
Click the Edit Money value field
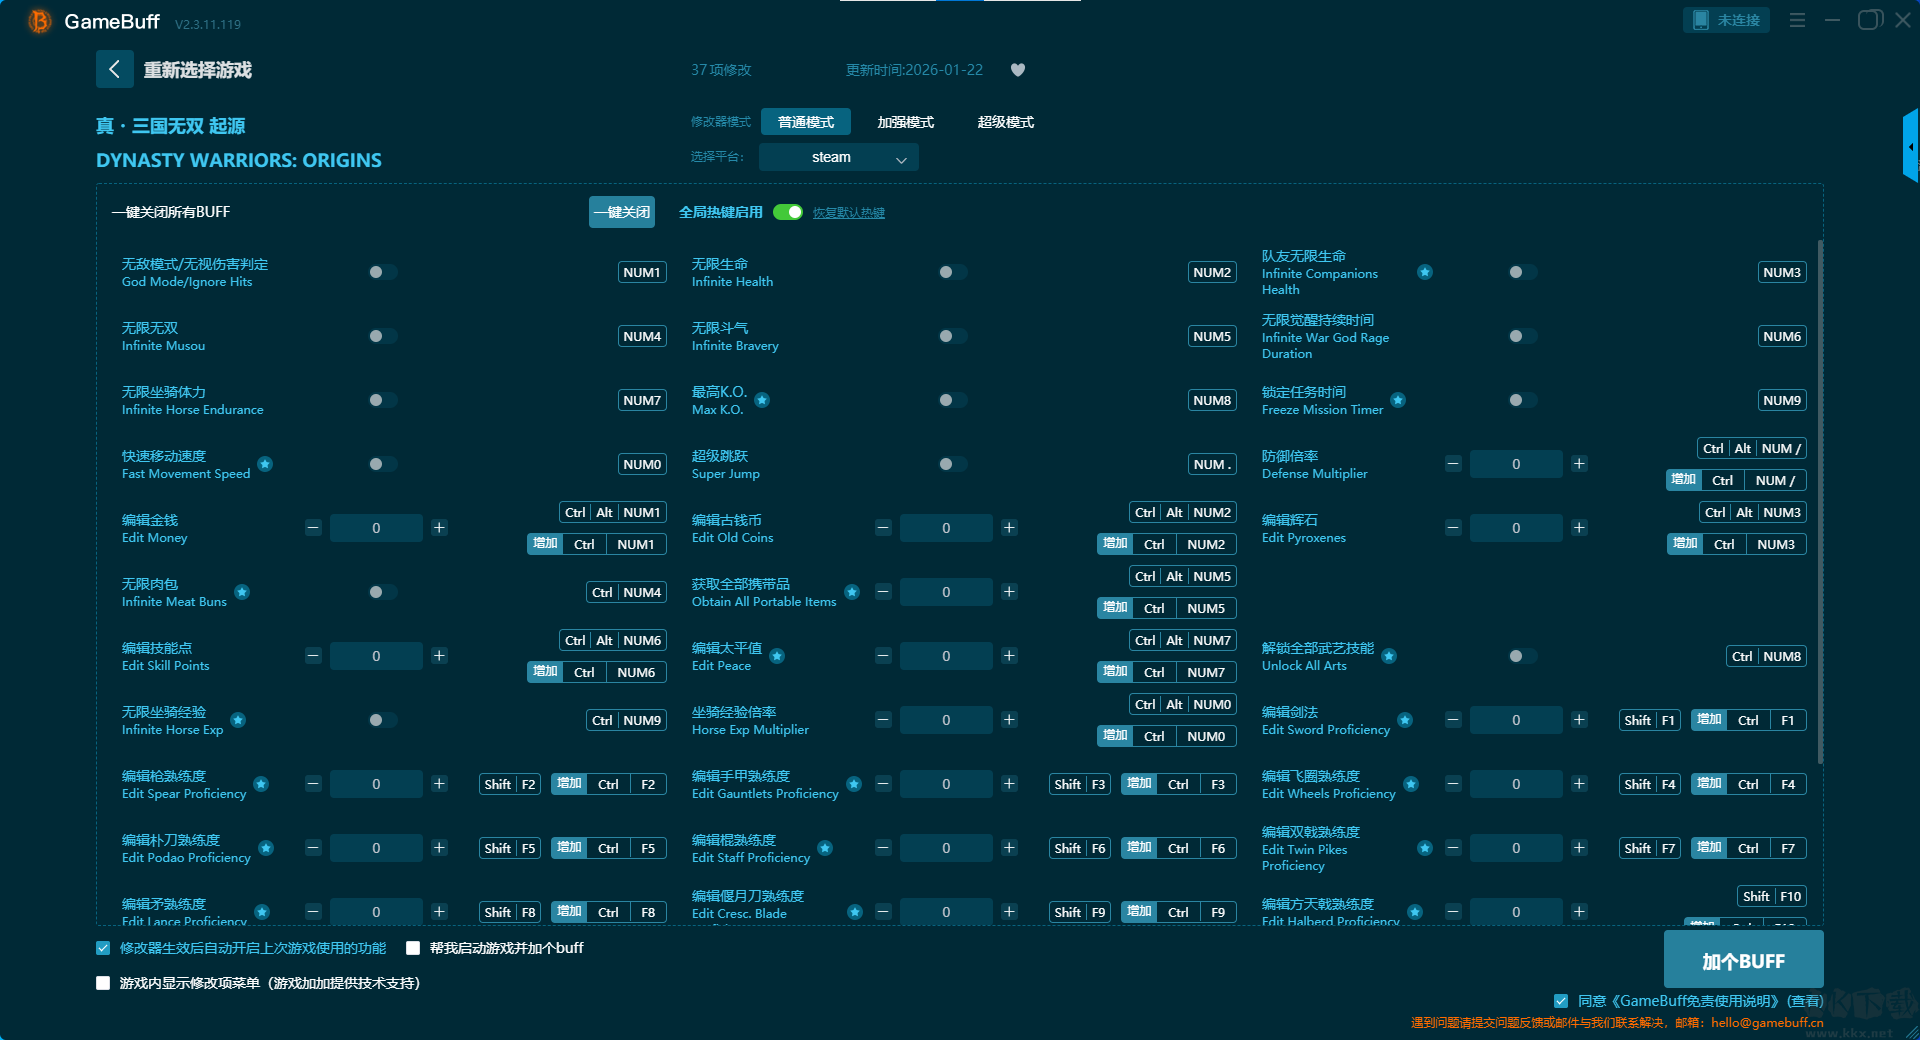pyautogui.click(x=376, y=528)
